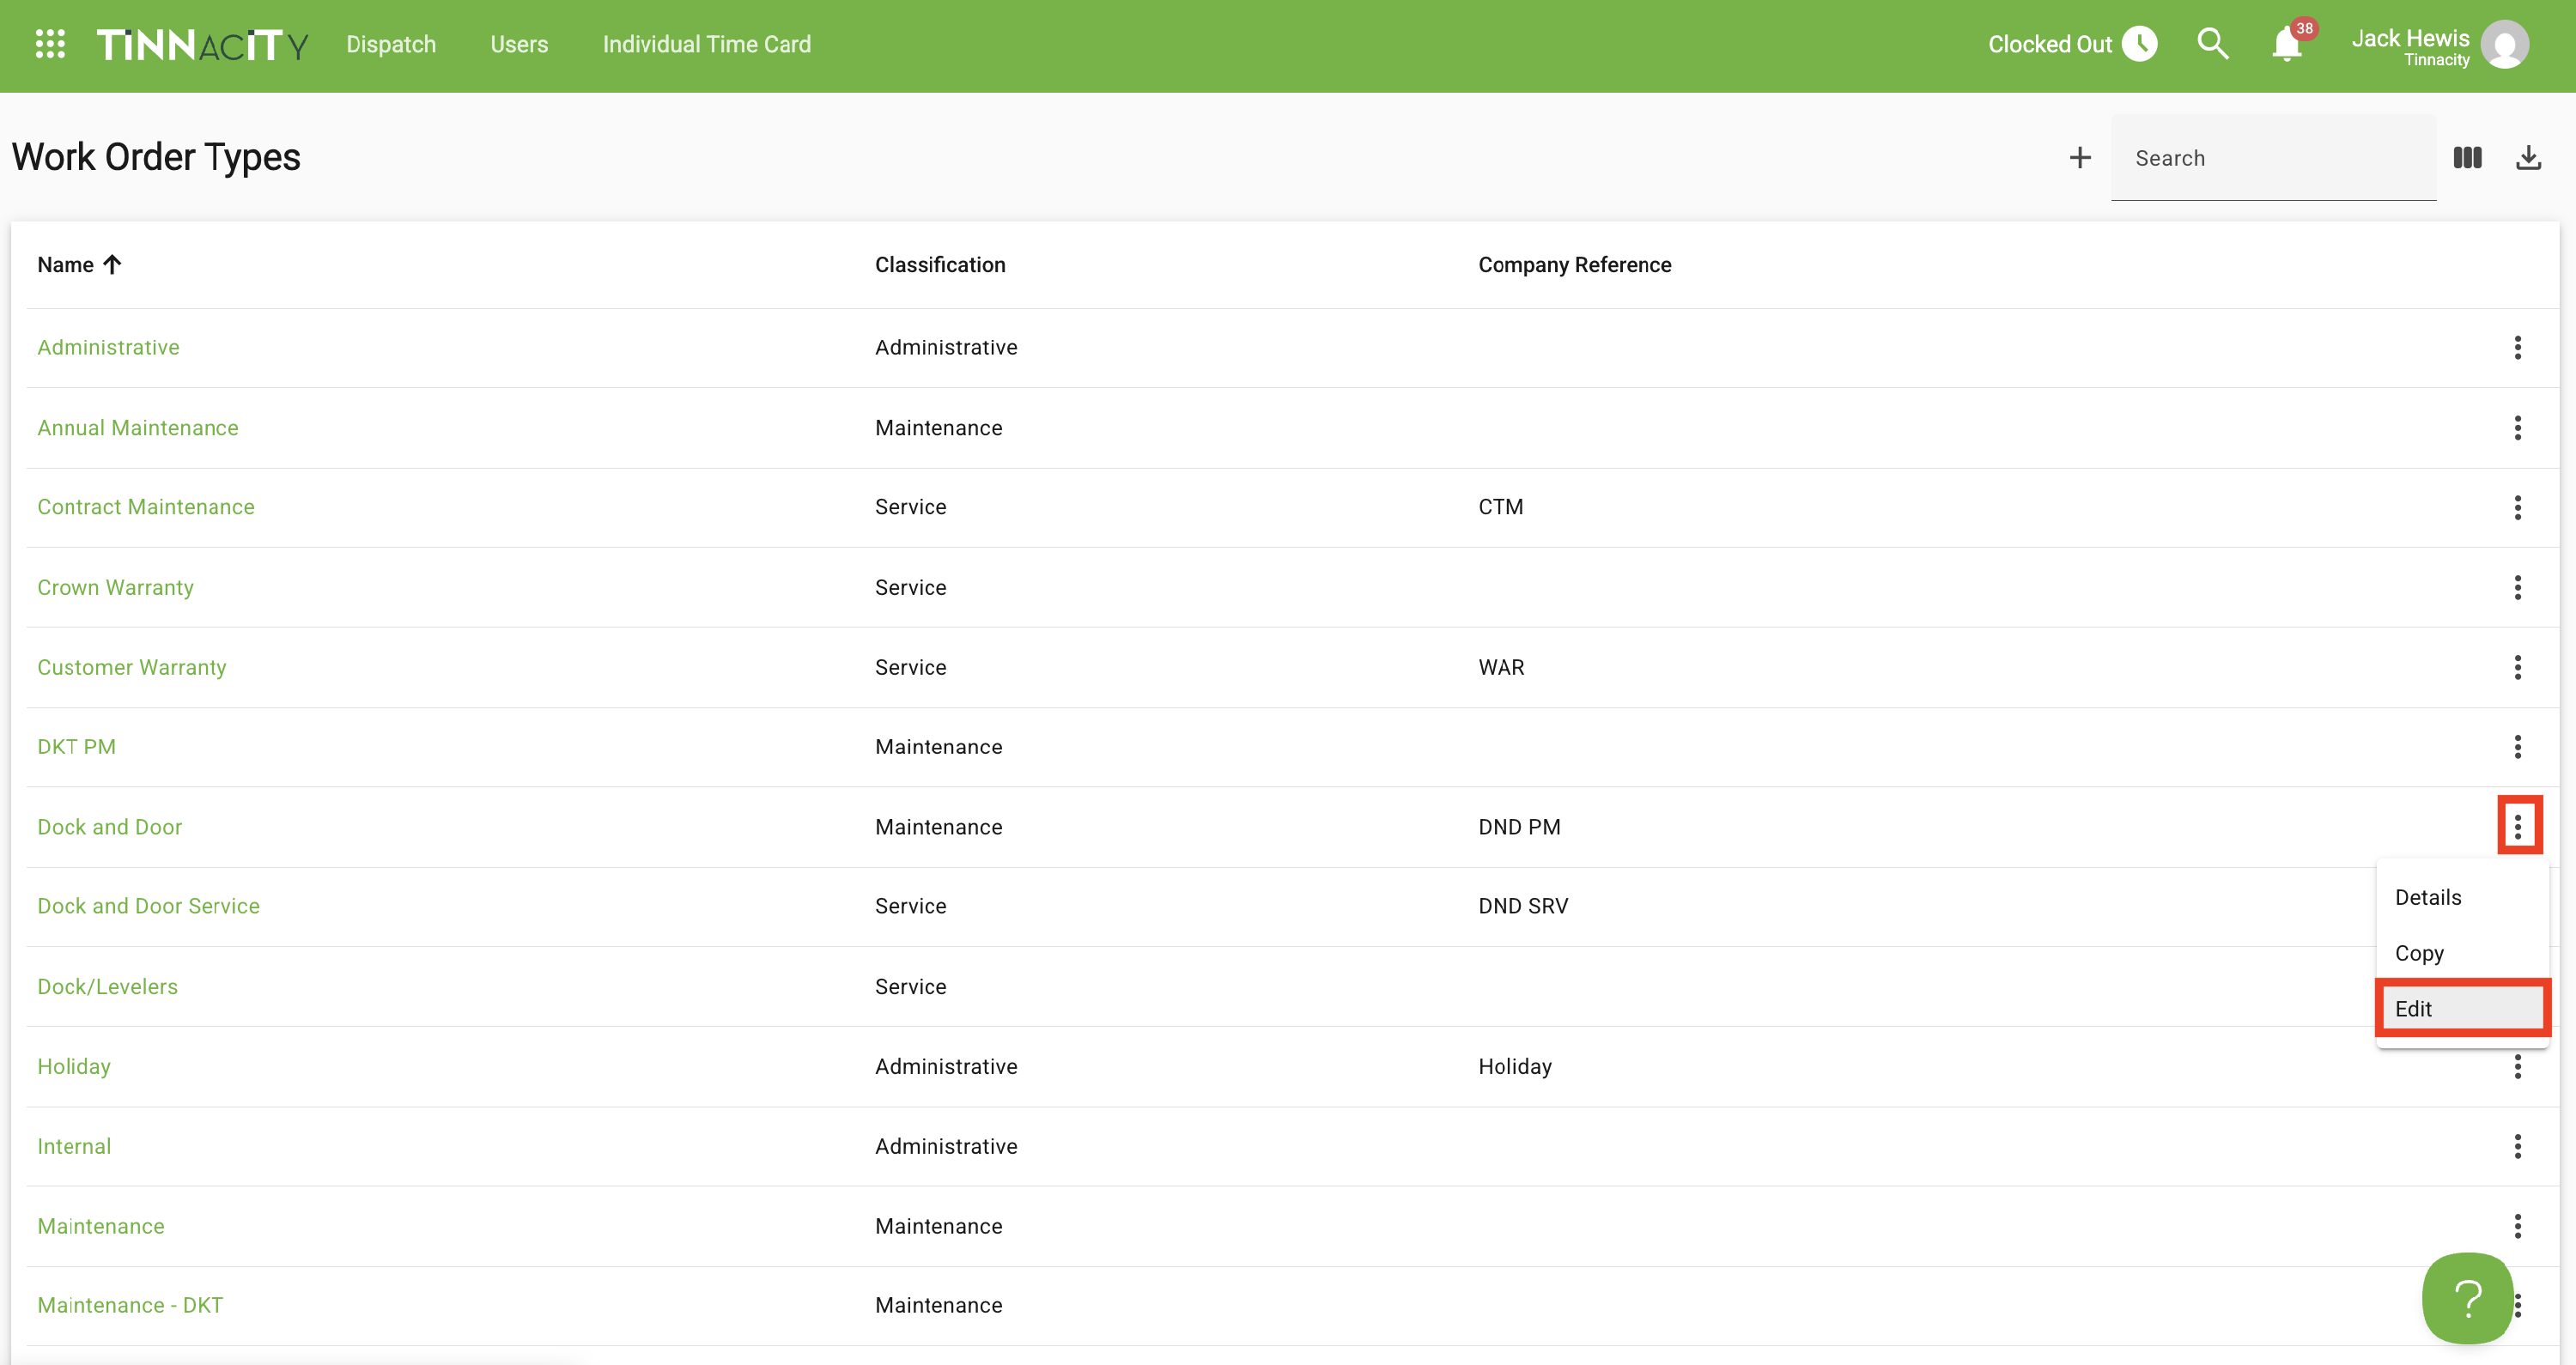Open Crown Warranty link
Image resolution: width=2576 pixels, height=1365 pixels.
[115, 587]
